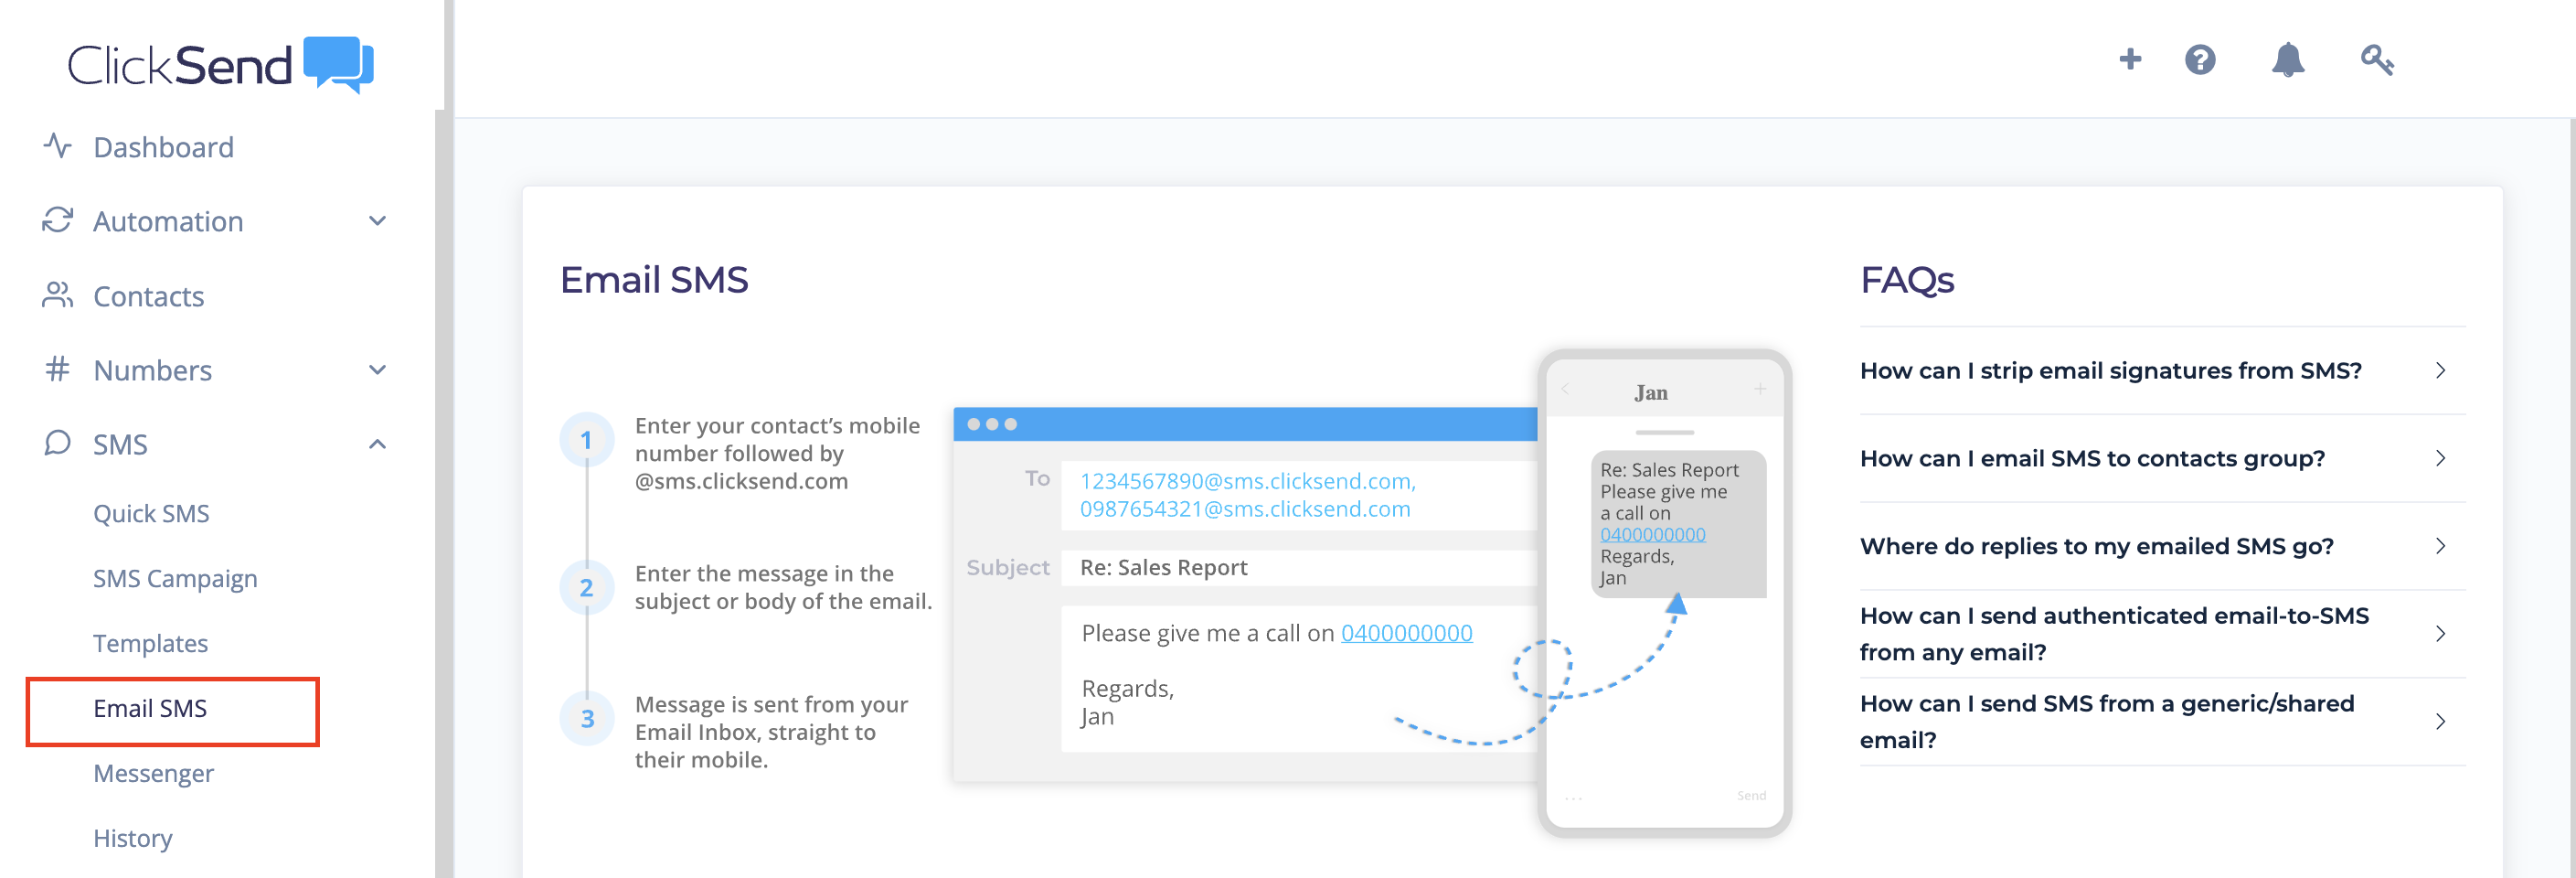Click the API key icon in header

click(2377, 60)
